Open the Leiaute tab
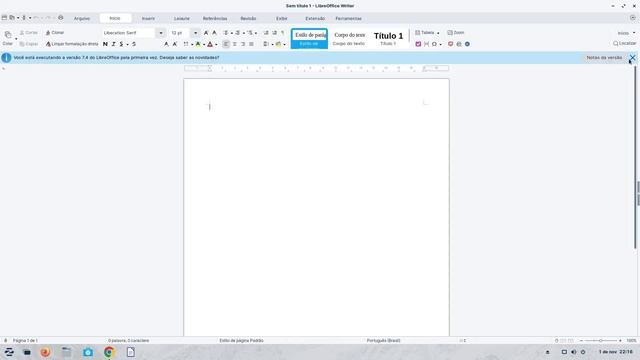This screenshot has height=360, width=640. (x=182, y=18)
